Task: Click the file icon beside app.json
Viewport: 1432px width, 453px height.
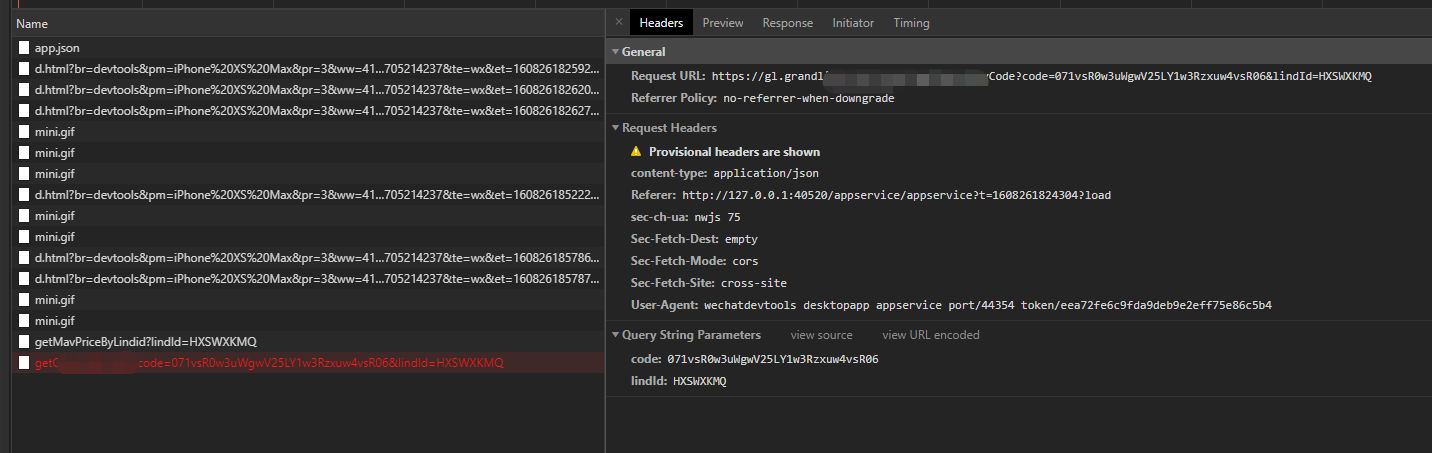Action: [x=23, y=48]
